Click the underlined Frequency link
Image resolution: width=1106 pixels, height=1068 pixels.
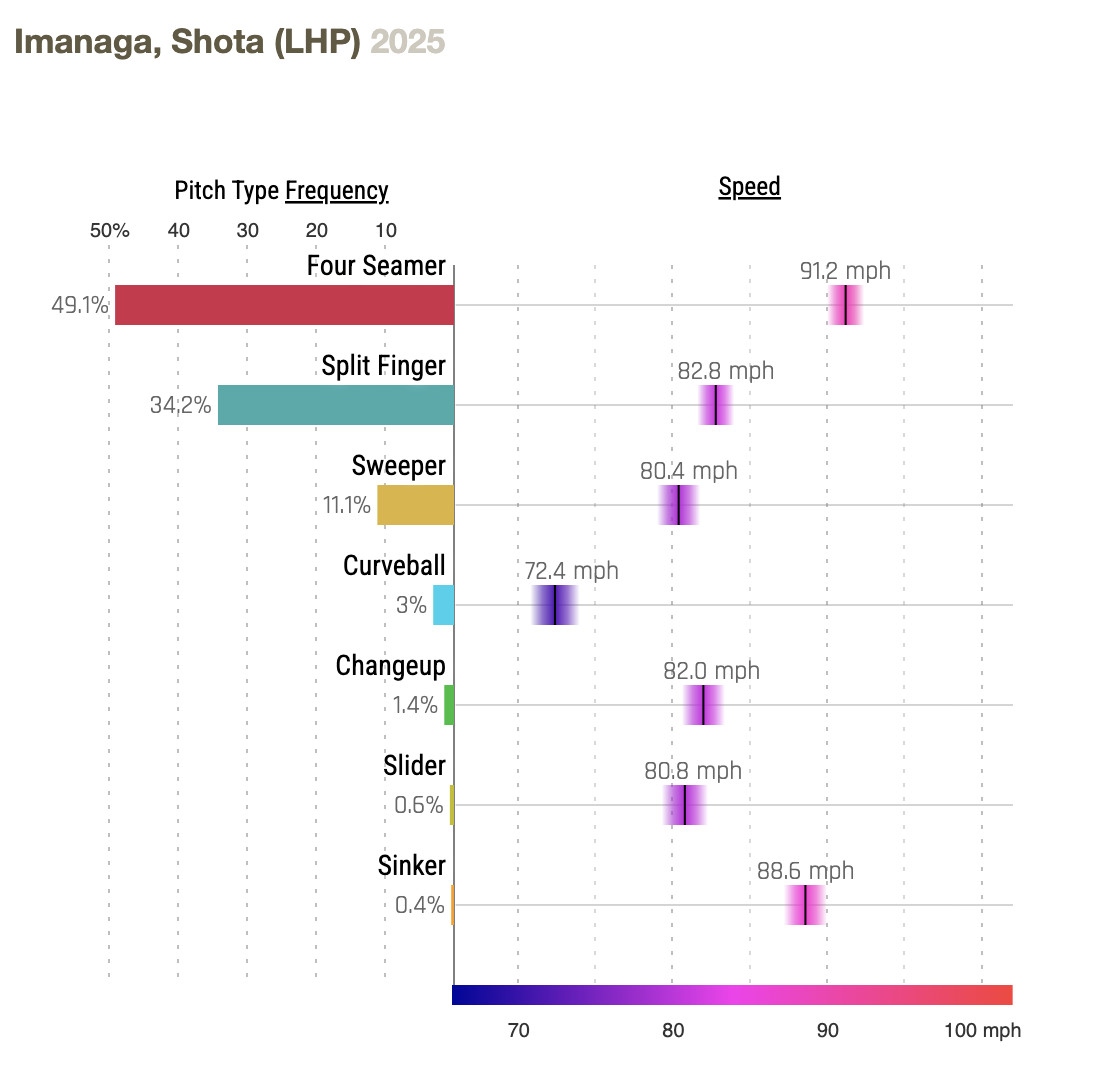(336, 191)
